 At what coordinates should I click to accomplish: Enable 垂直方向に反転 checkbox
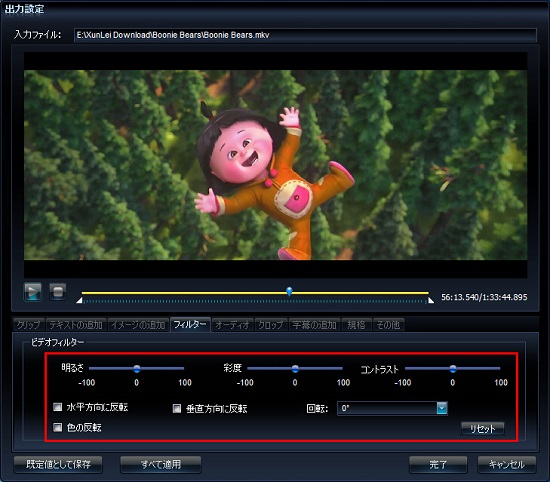click(177, 408)
